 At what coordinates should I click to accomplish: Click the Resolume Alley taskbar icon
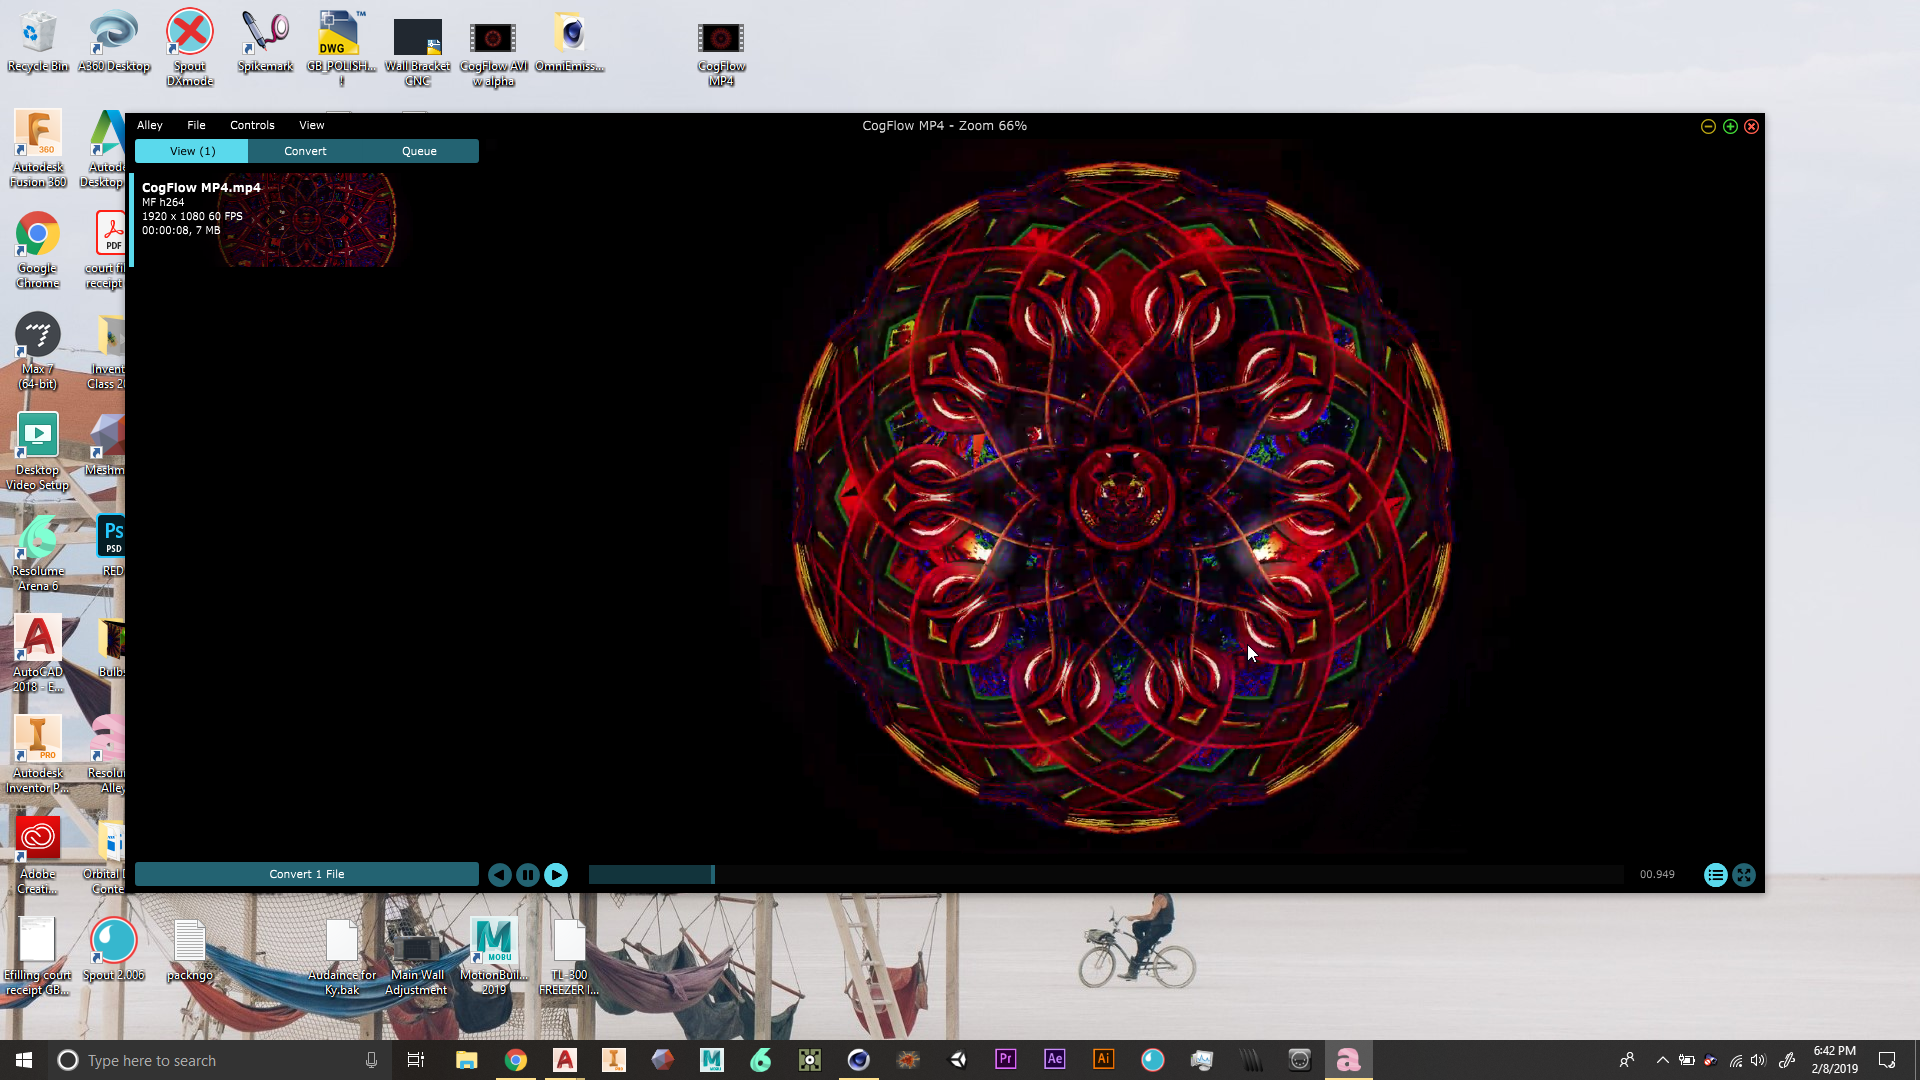1348,1059
